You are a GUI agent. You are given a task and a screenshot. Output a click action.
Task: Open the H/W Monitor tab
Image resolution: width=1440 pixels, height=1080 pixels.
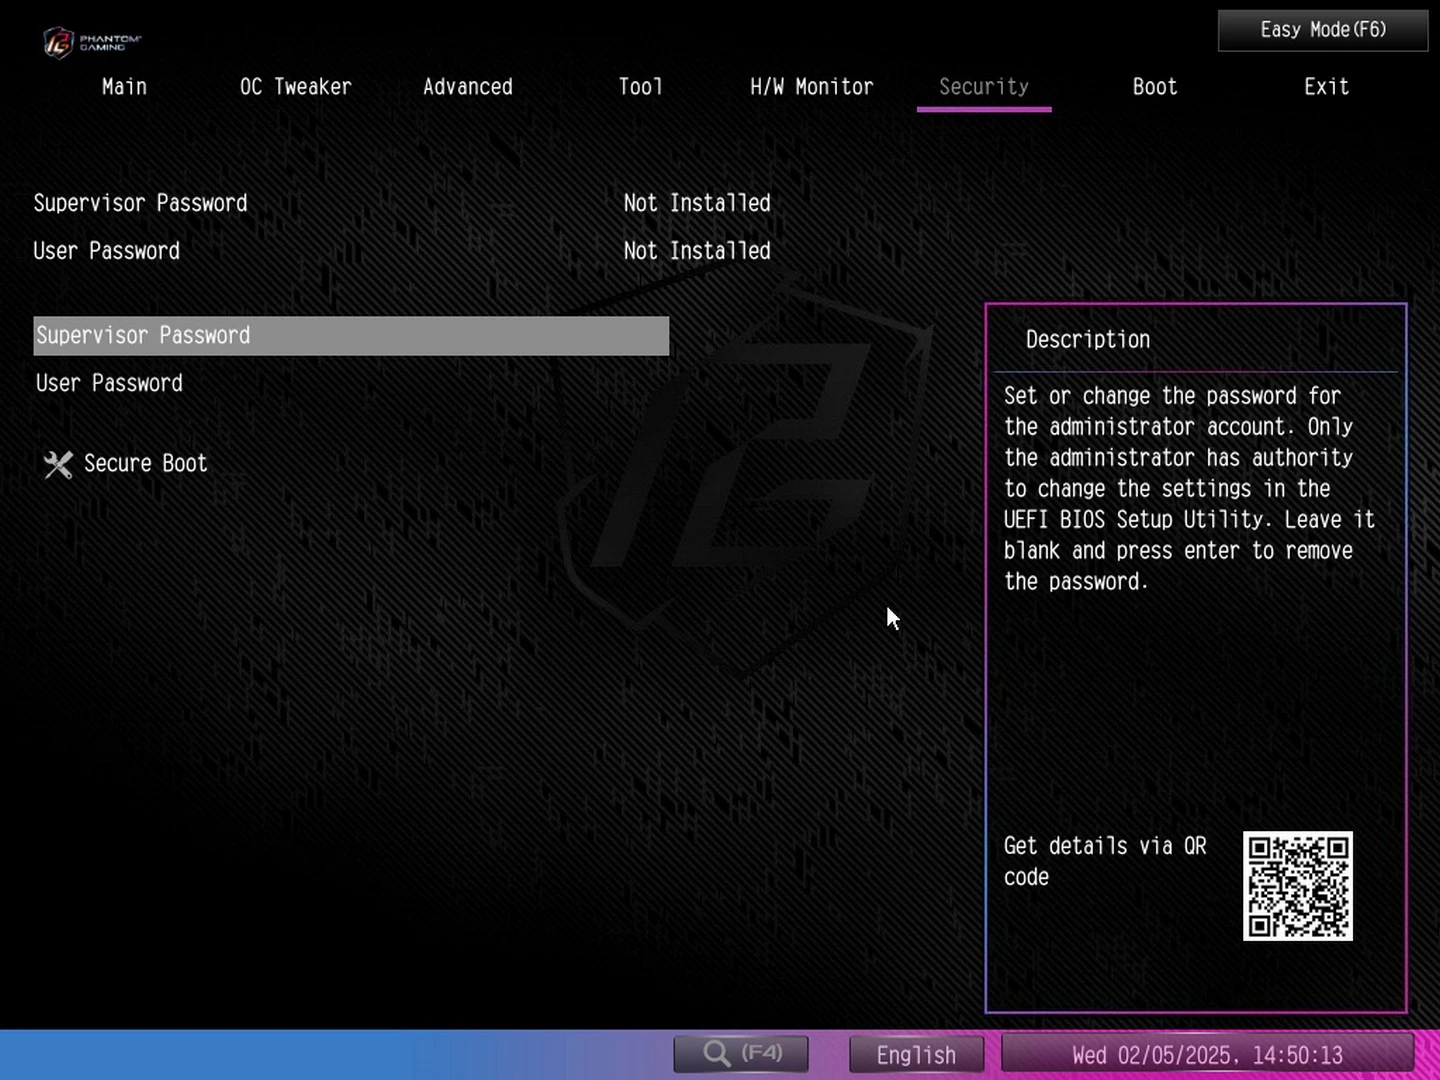(811, 87)
